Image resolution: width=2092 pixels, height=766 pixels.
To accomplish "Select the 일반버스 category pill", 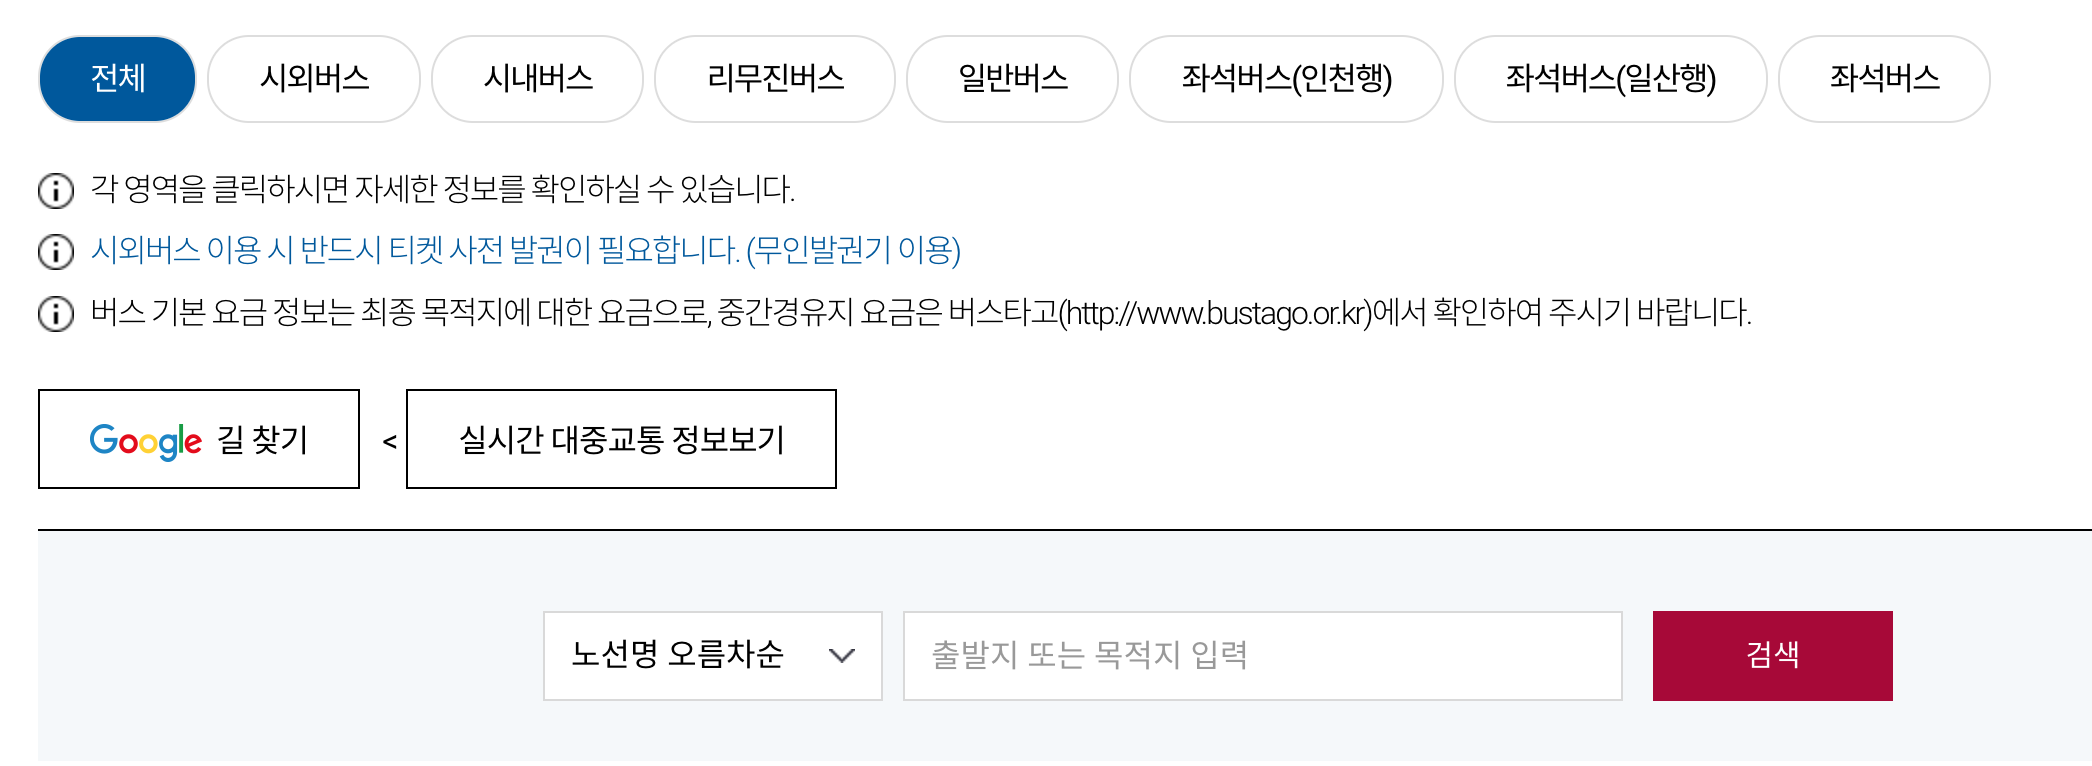I will pyautogui.click(x=1011, y=78).
